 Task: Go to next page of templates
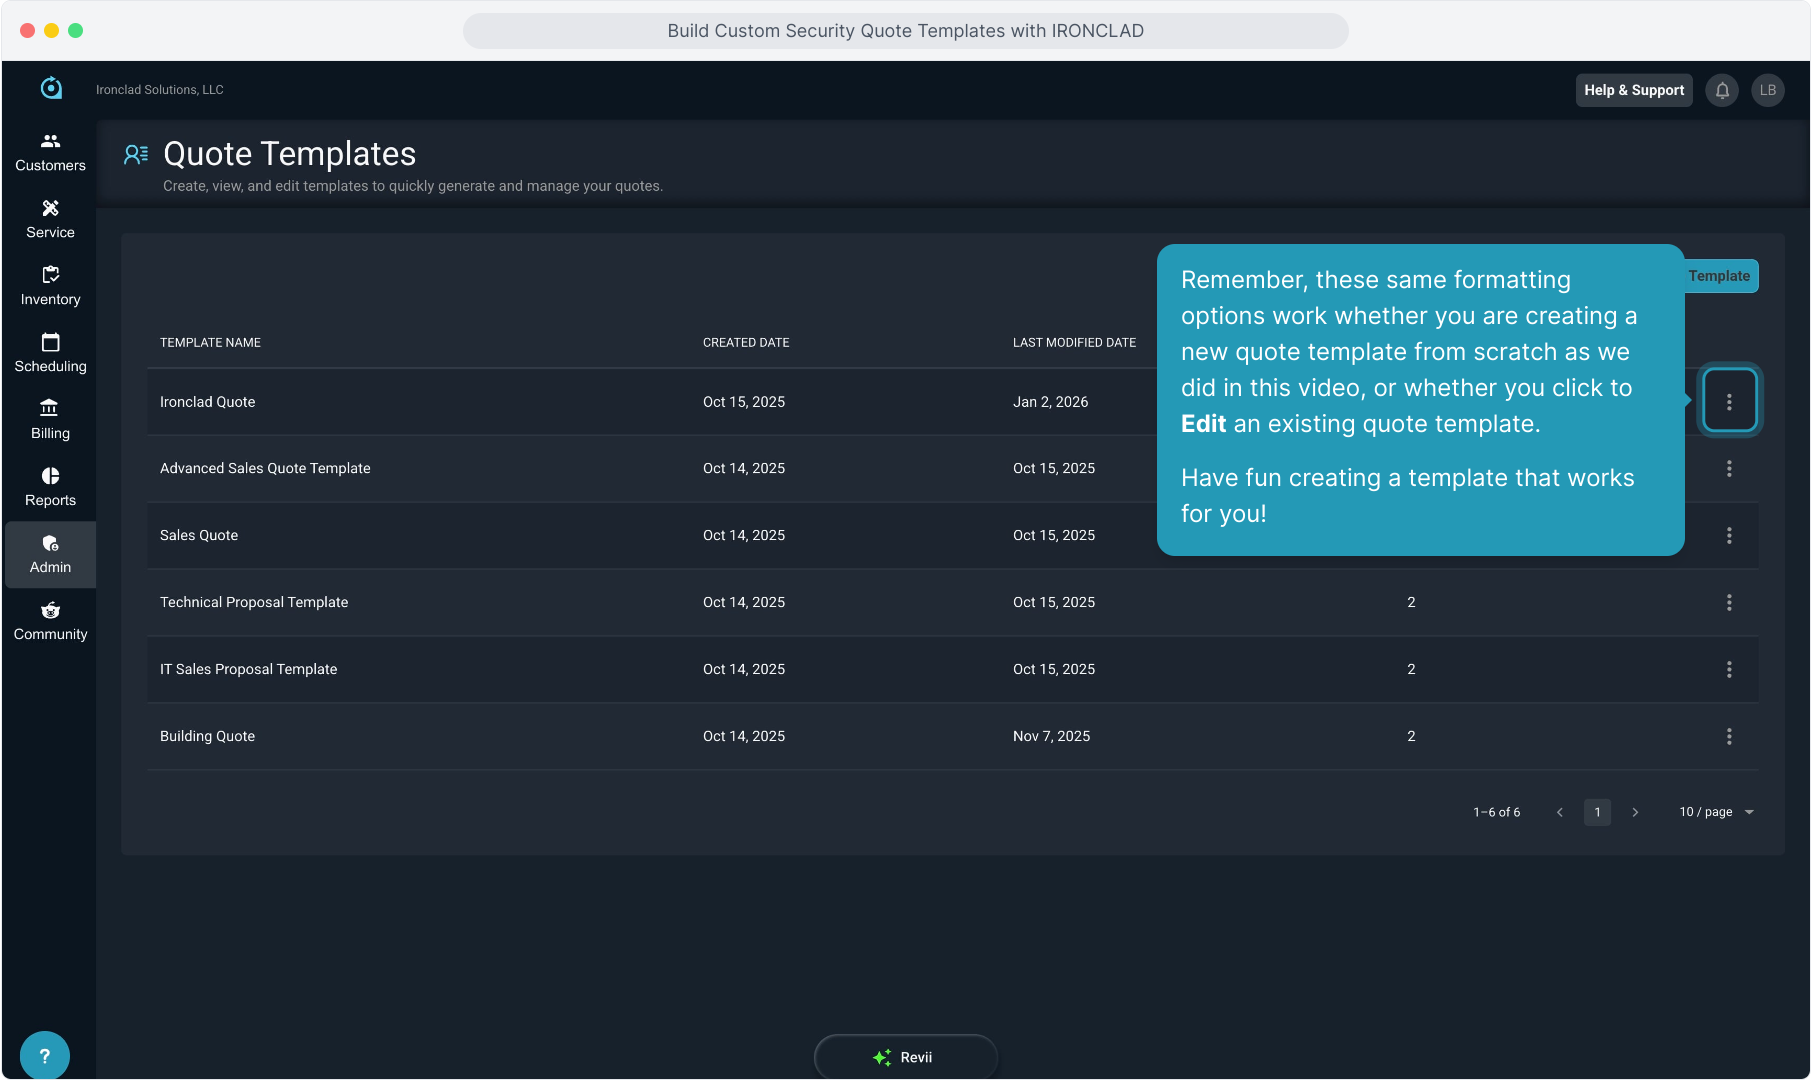(1635, 812)
